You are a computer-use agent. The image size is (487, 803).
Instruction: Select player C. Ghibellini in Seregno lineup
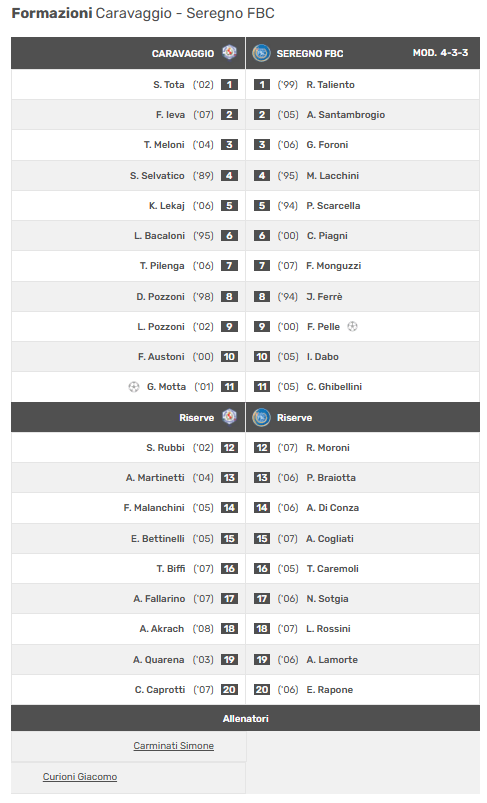[334, 387]
